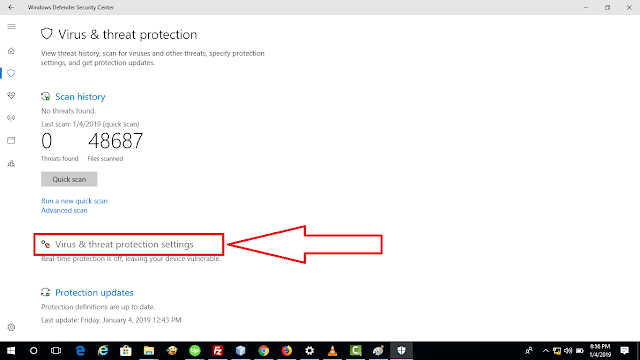Screen dimensions: 640x360
Task: Click Run a new quick scan link
Action: (x=74, y=201)
